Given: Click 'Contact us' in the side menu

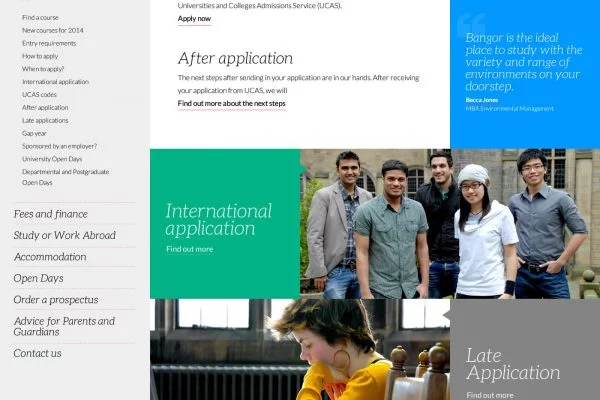Looking at the screenshot, I should click(37, 353).
